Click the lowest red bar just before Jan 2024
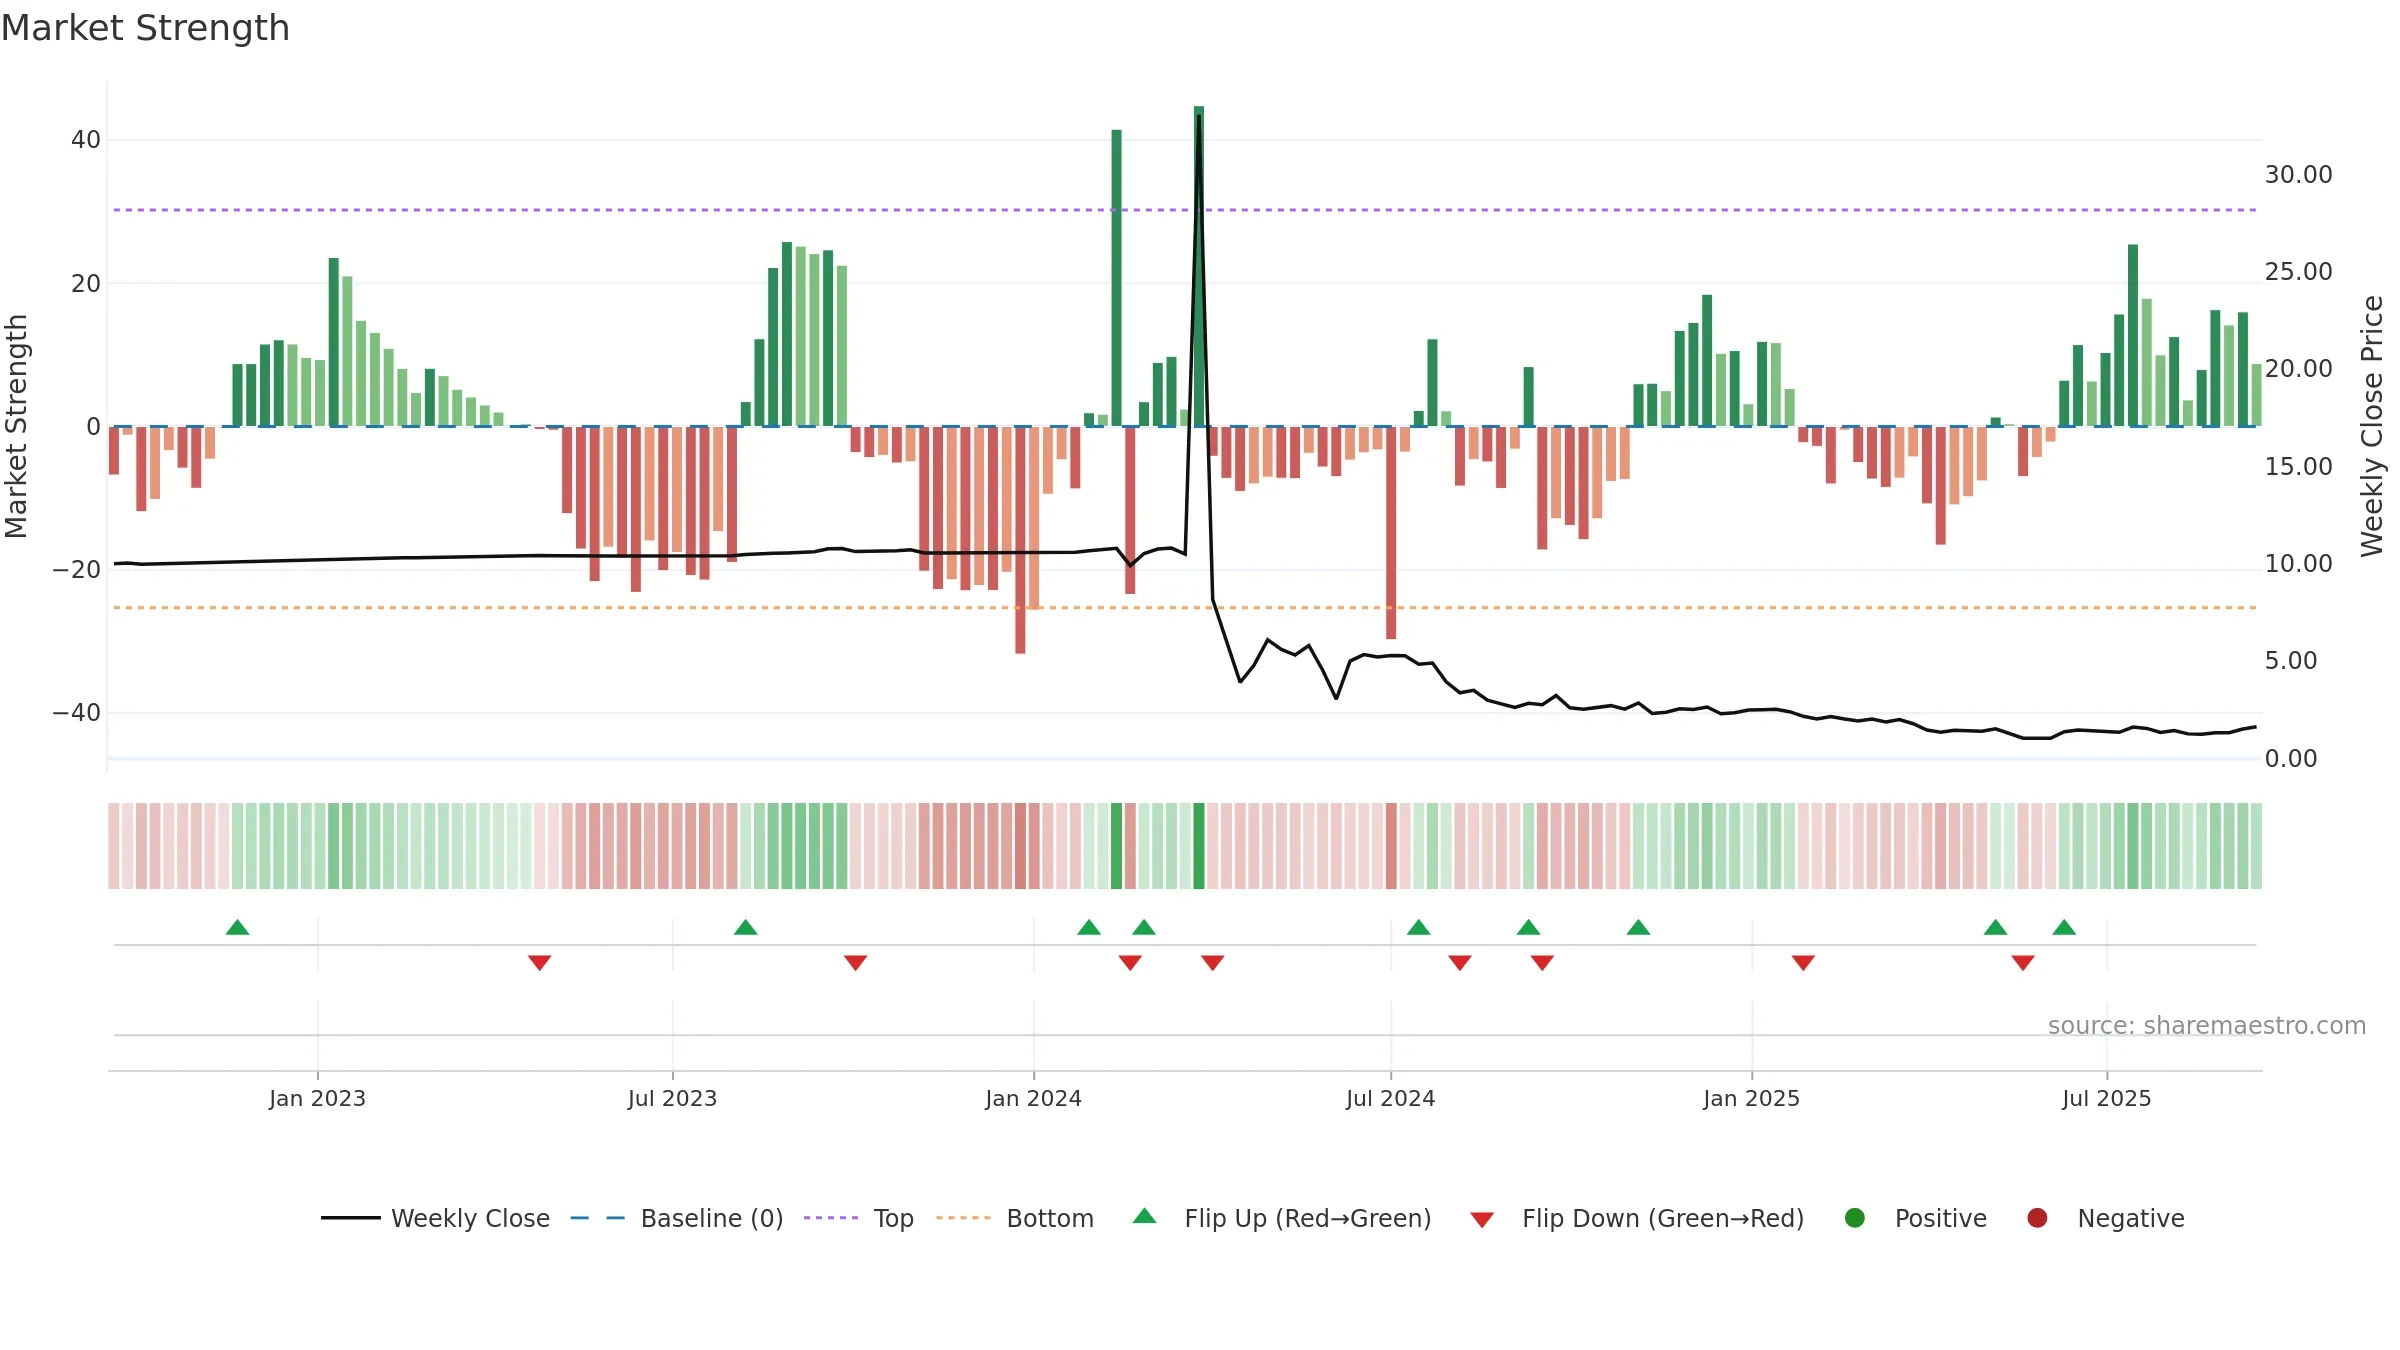 point(1020,540)
